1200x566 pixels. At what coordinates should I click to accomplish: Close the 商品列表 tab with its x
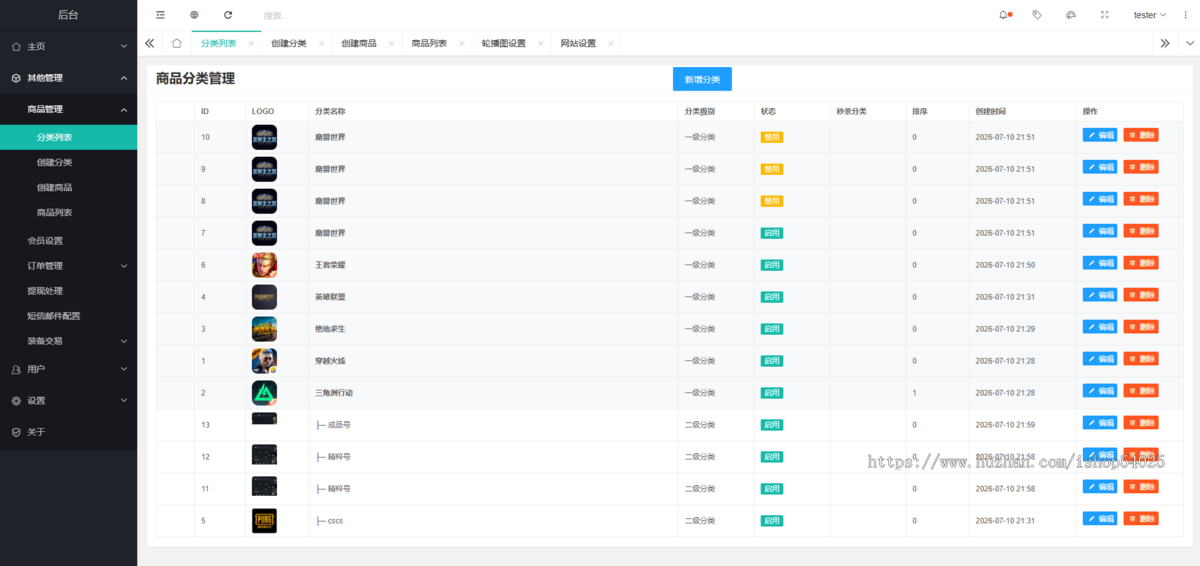(461, 44)
